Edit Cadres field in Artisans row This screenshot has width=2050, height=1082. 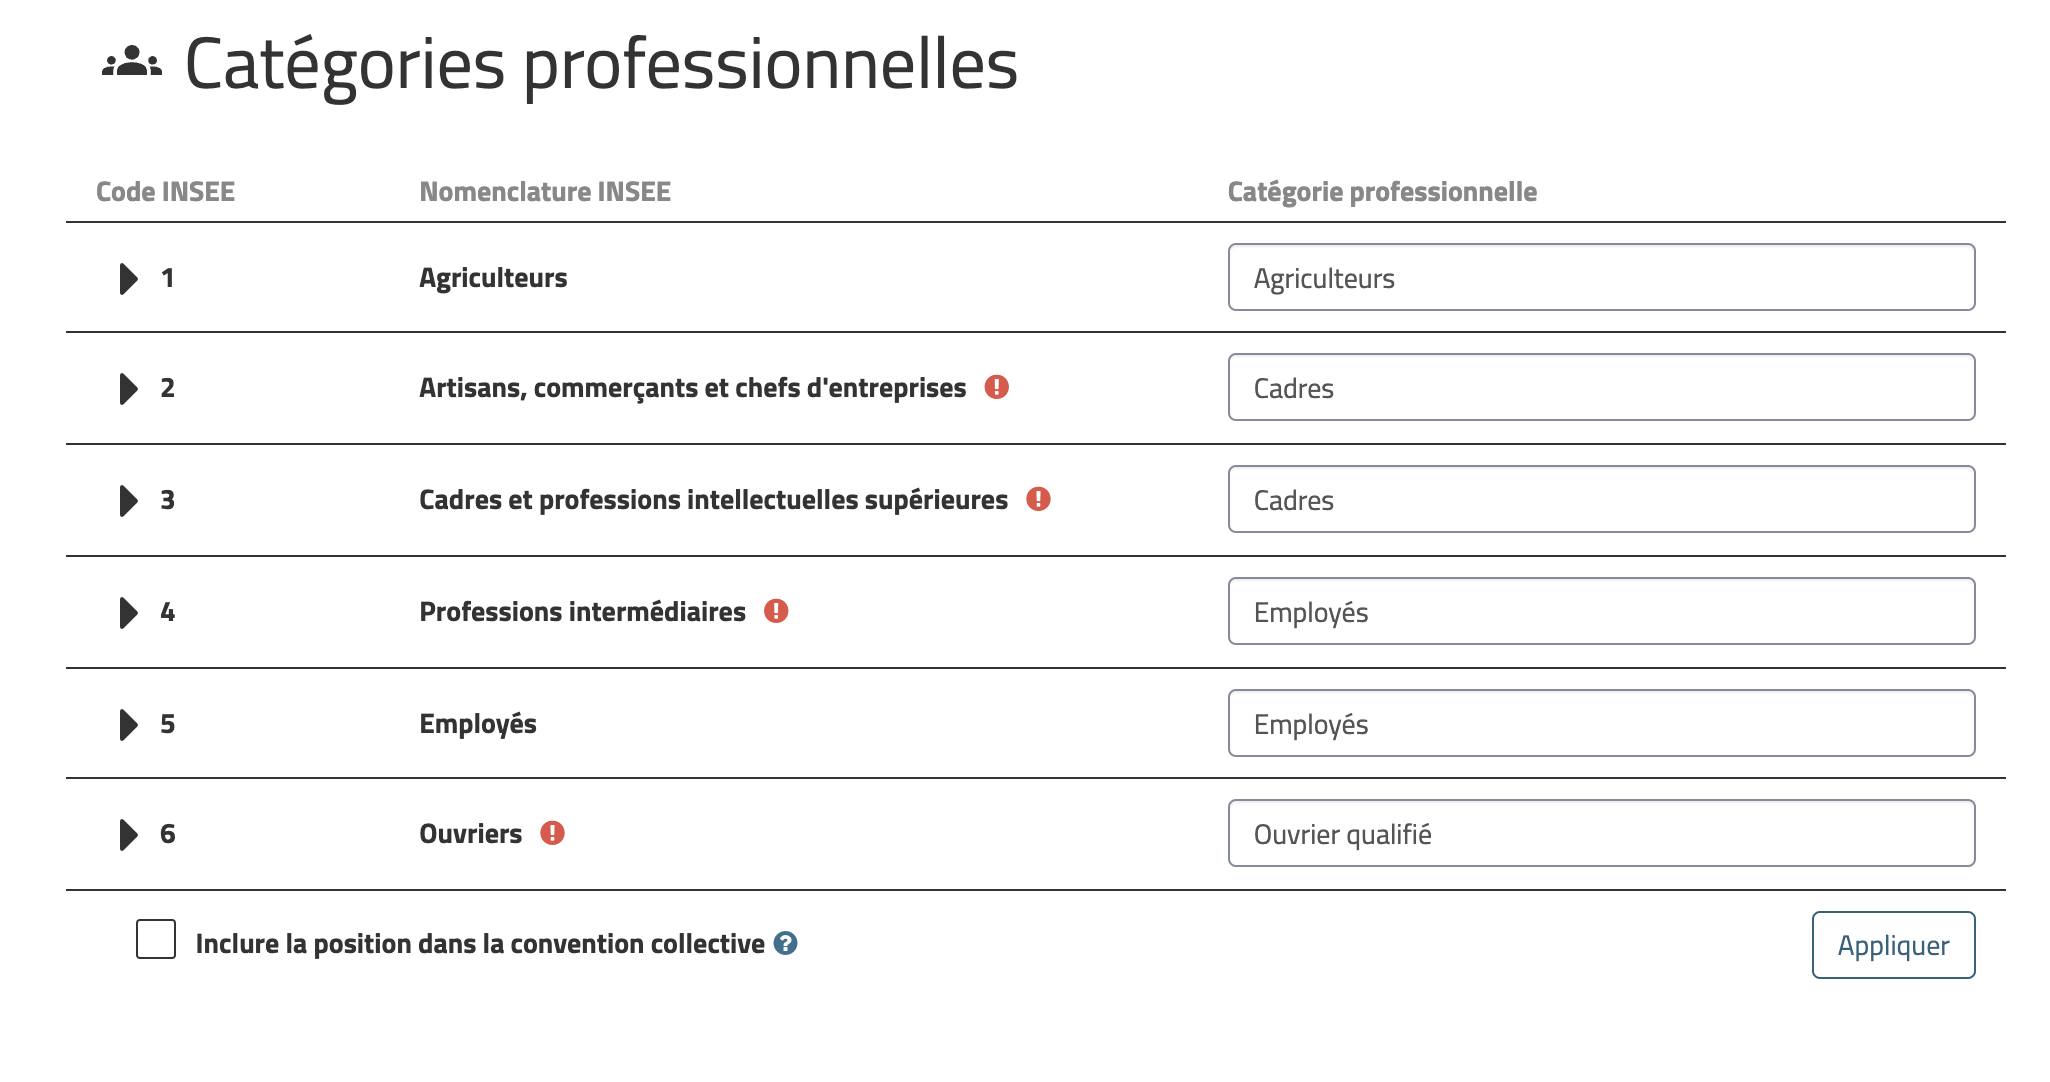1601,387
